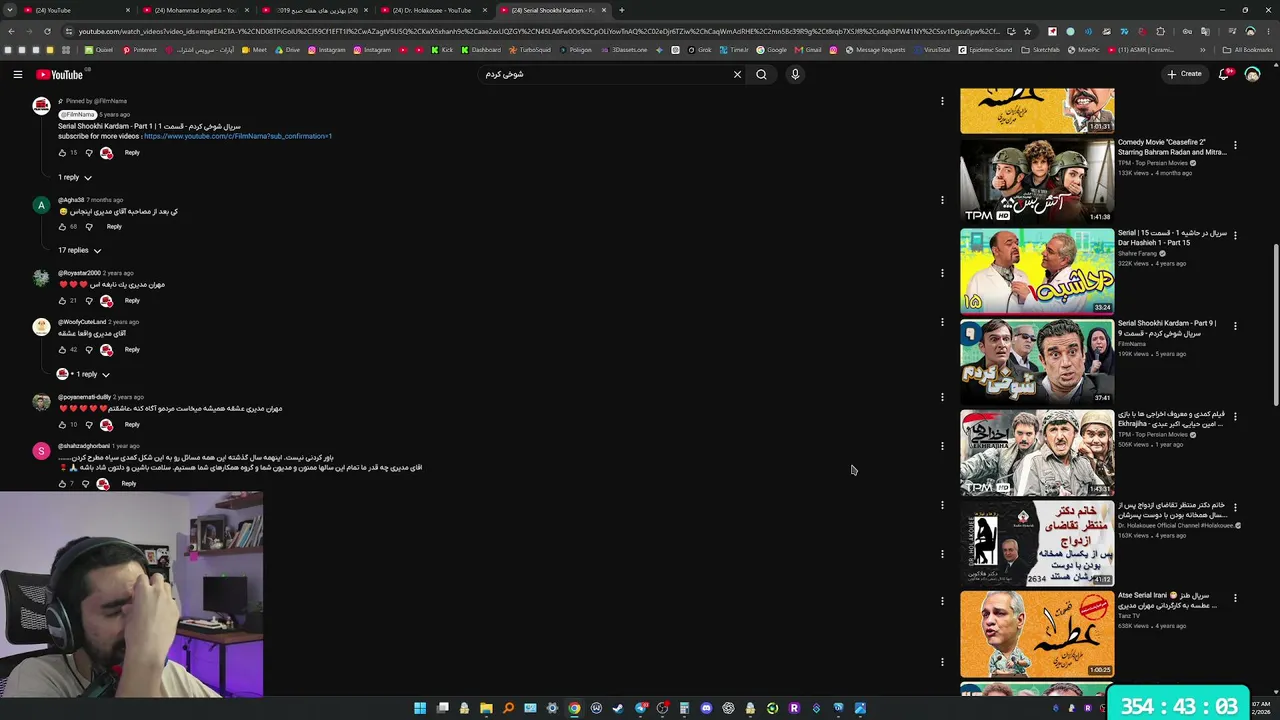Like the @WoolyCuteLand comment

(x=62, y=350)
